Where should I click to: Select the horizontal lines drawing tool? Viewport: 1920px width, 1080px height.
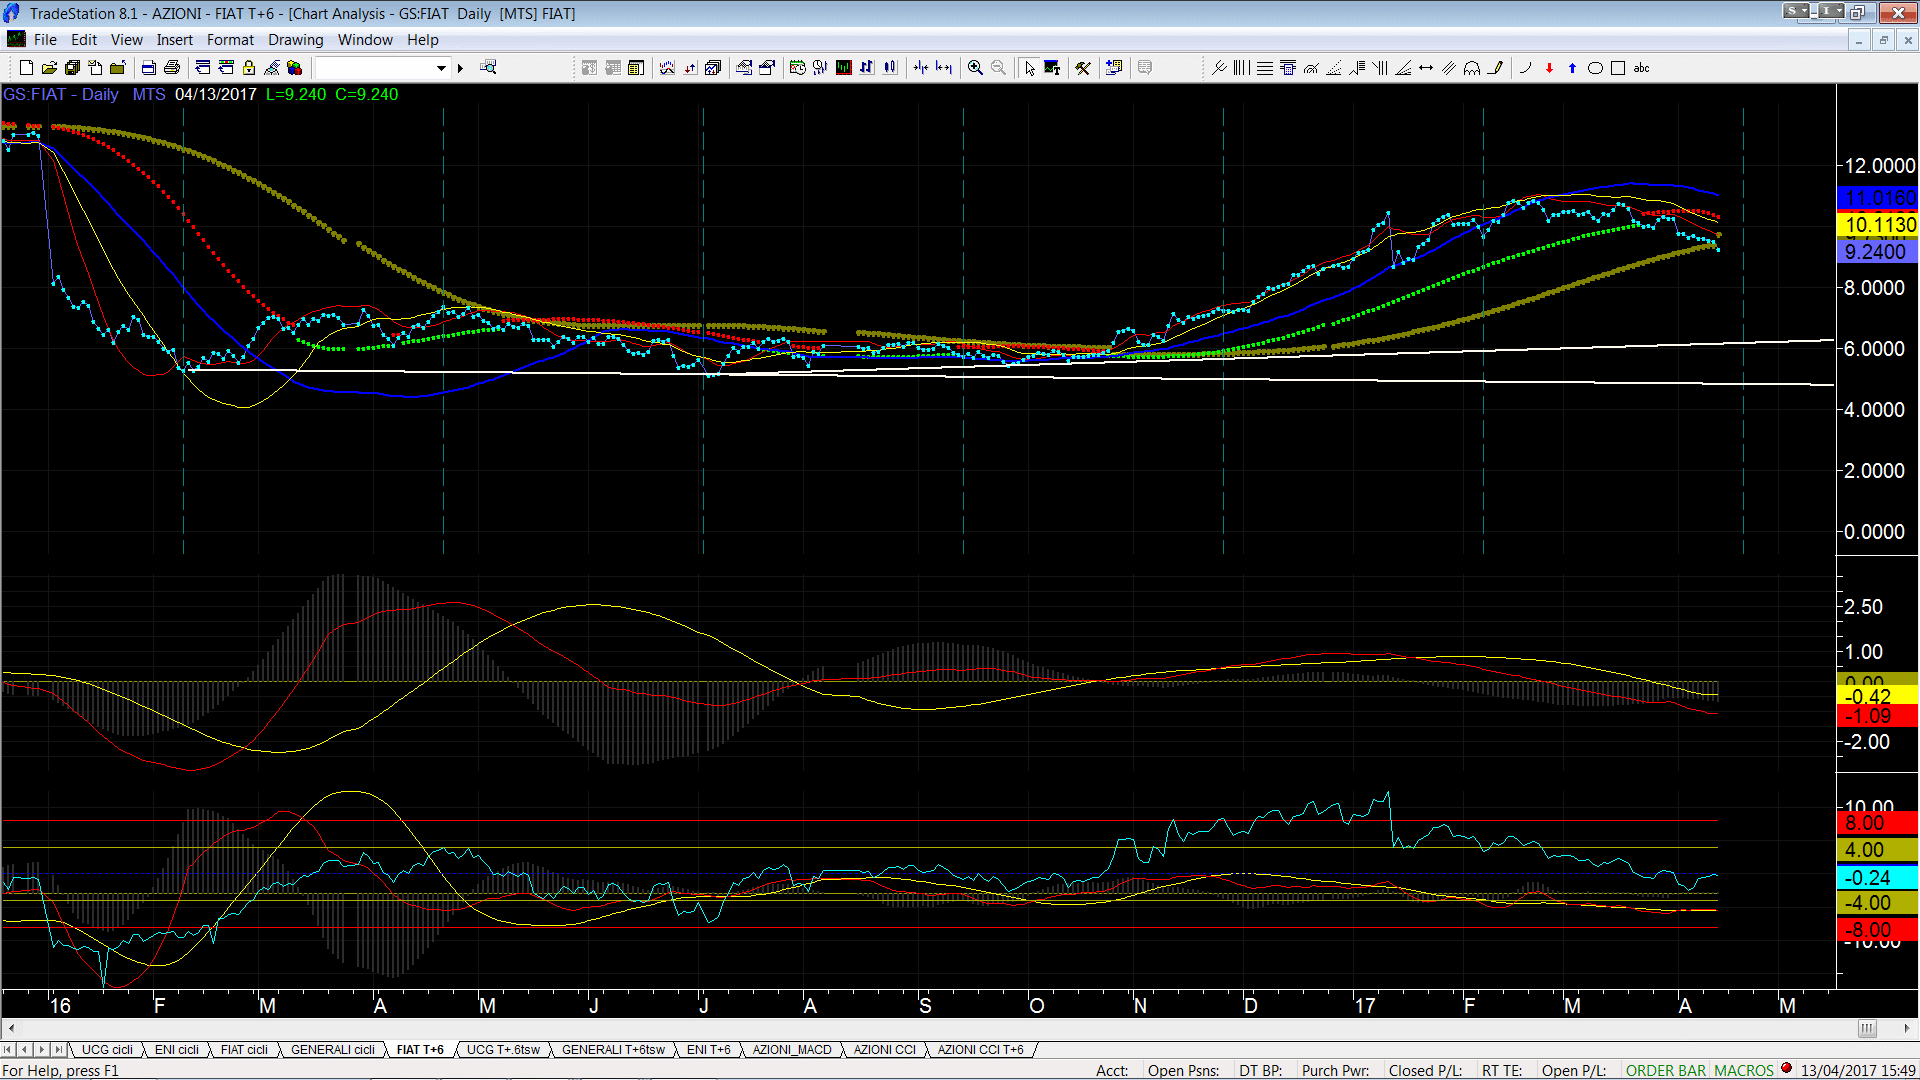pyautogui.click(x=1265, y=68)
